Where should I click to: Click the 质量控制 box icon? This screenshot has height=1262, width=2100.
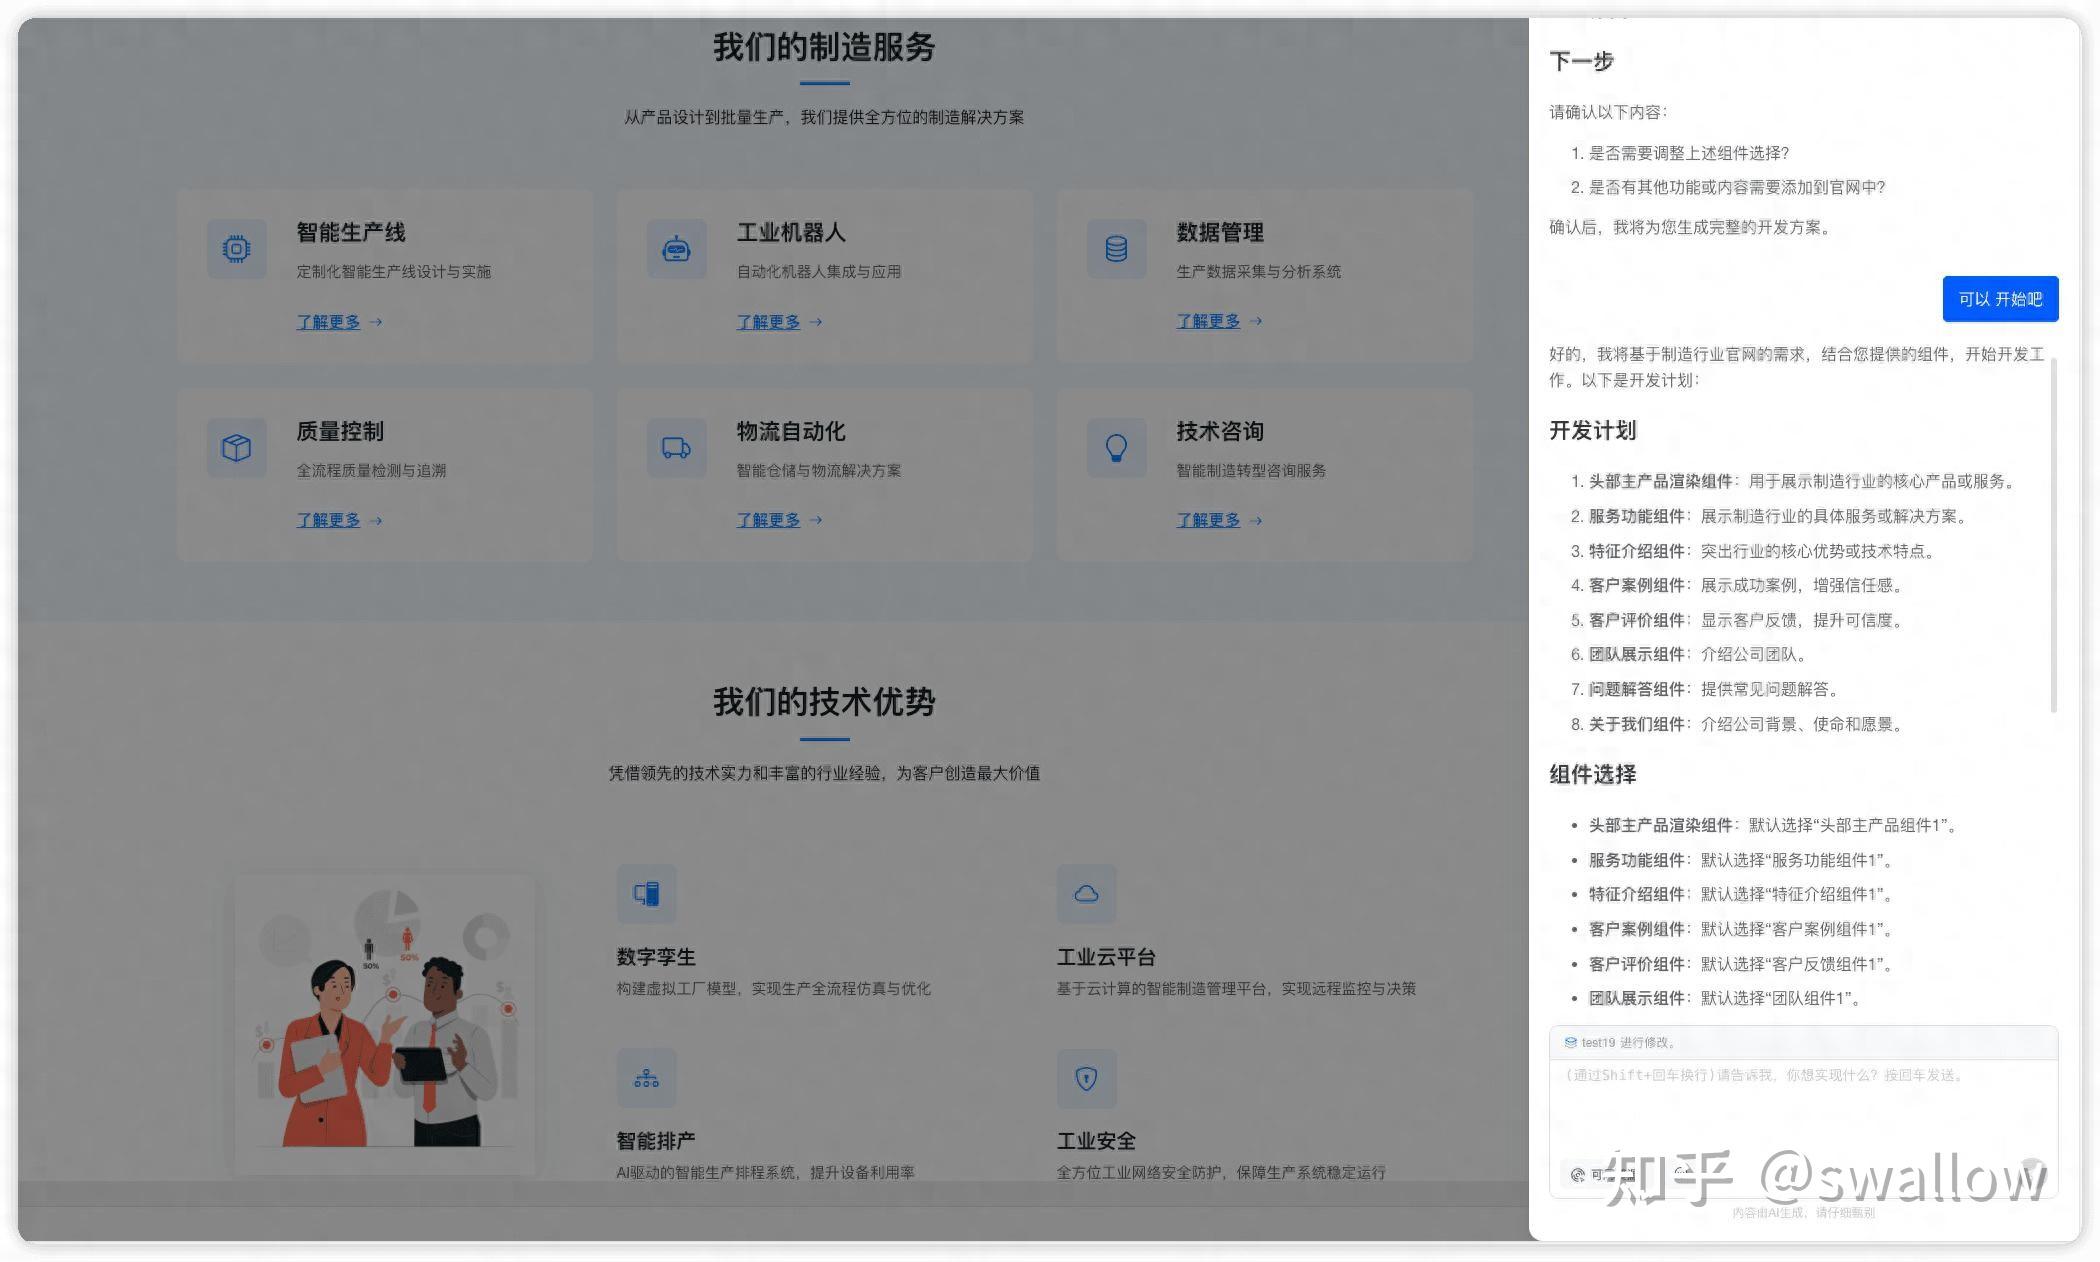point(236,447)
